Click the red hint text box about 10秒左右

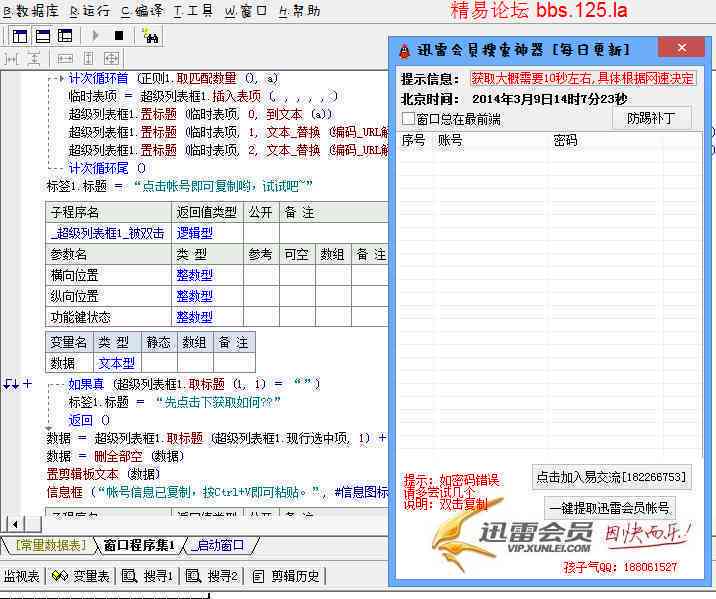click(583, 79)
